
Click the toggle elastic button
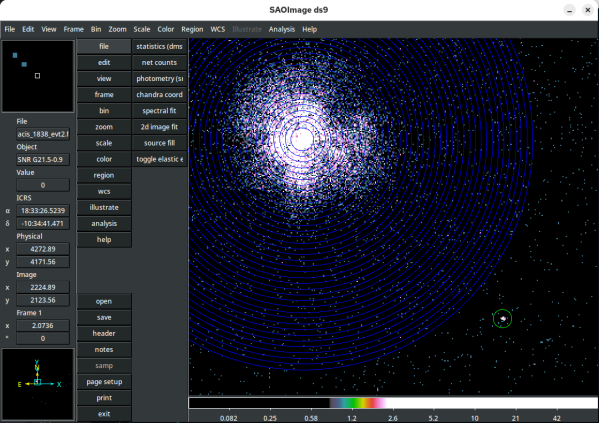coord(159,159)
